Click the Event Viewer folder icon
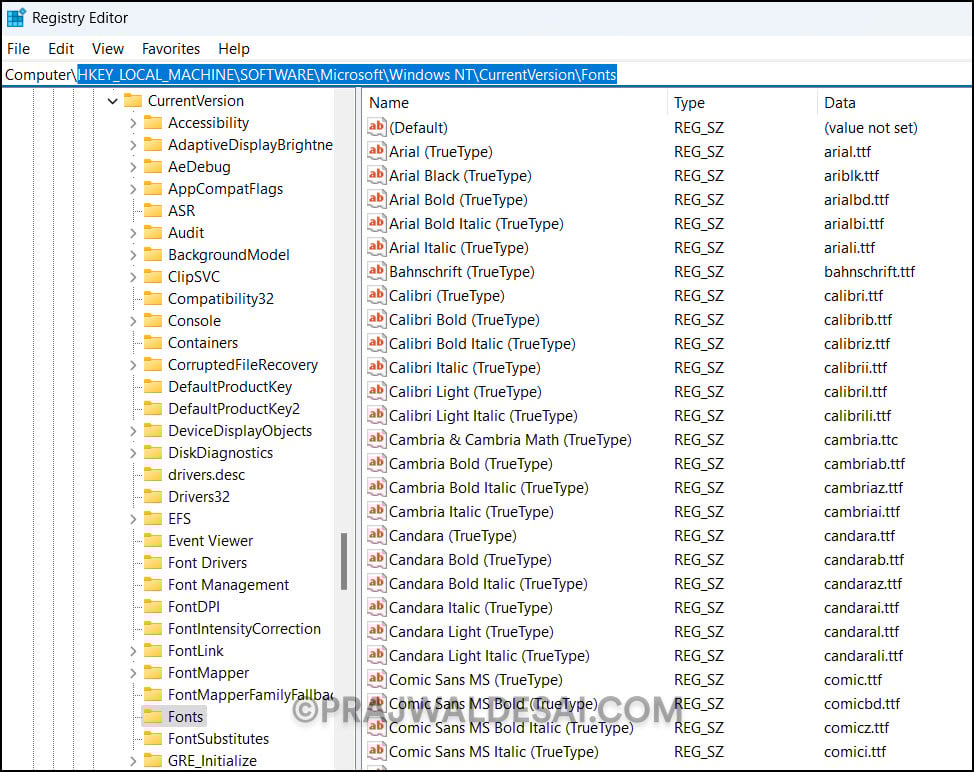 (153, 540)
